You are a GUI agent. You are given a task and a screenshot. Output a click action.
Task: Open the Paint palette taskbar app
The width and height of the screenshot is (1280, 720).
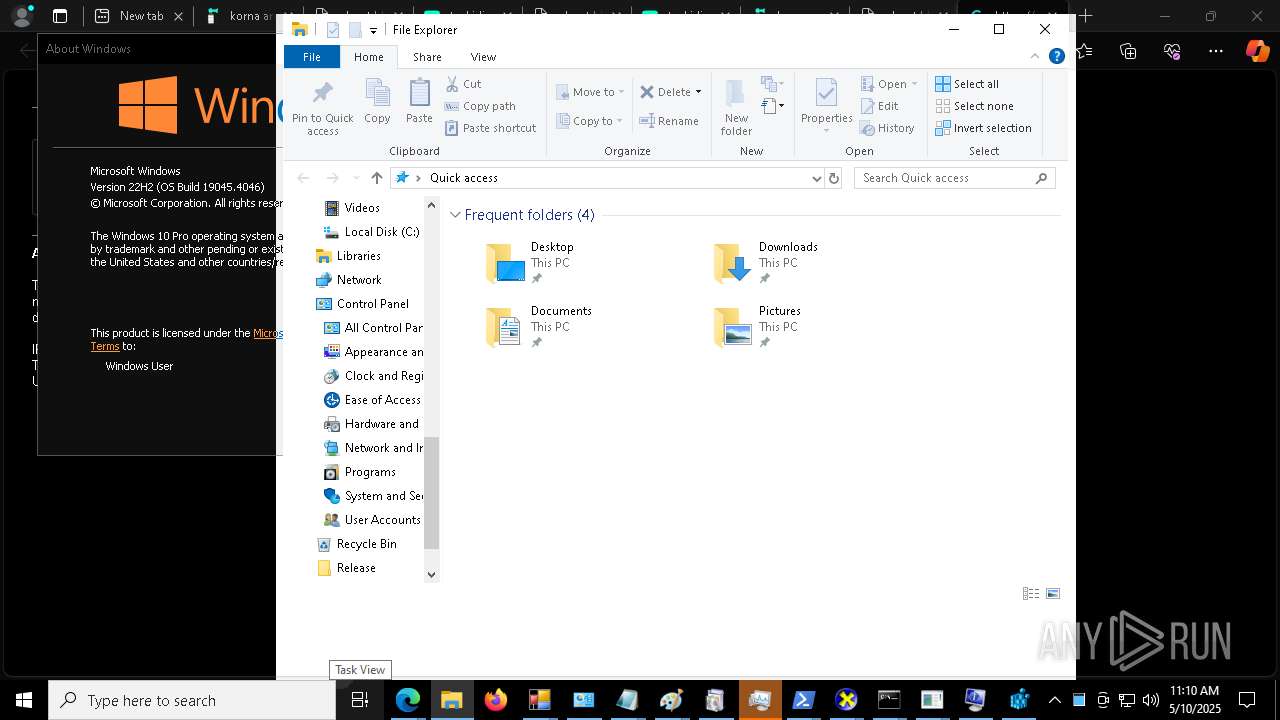pyautogui.click(x=671, y=700)
